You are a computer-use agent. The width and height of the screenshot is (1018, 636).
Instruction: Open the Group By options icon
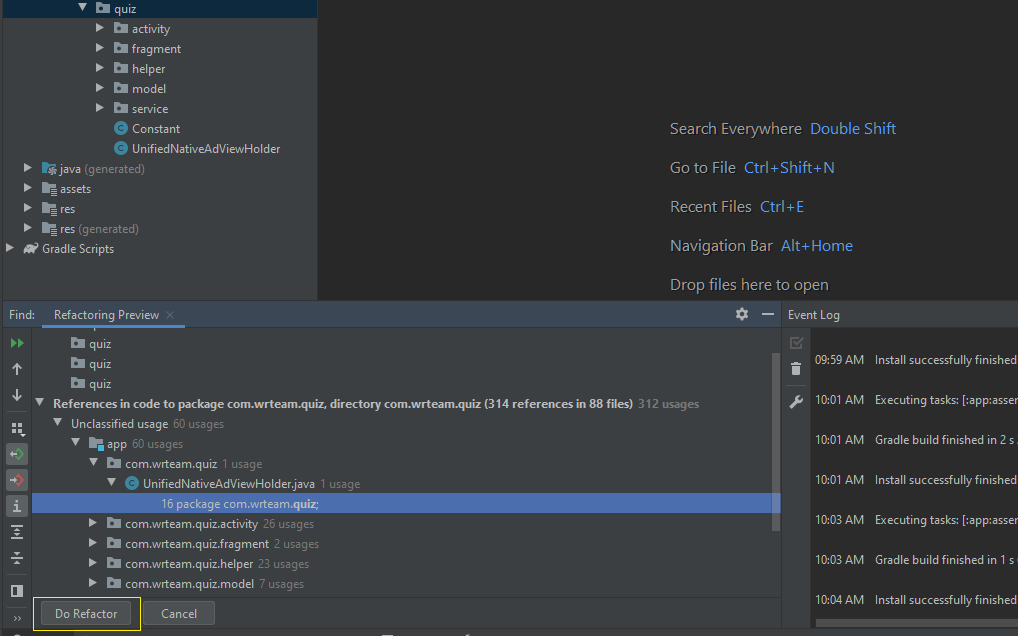[17, 429]
